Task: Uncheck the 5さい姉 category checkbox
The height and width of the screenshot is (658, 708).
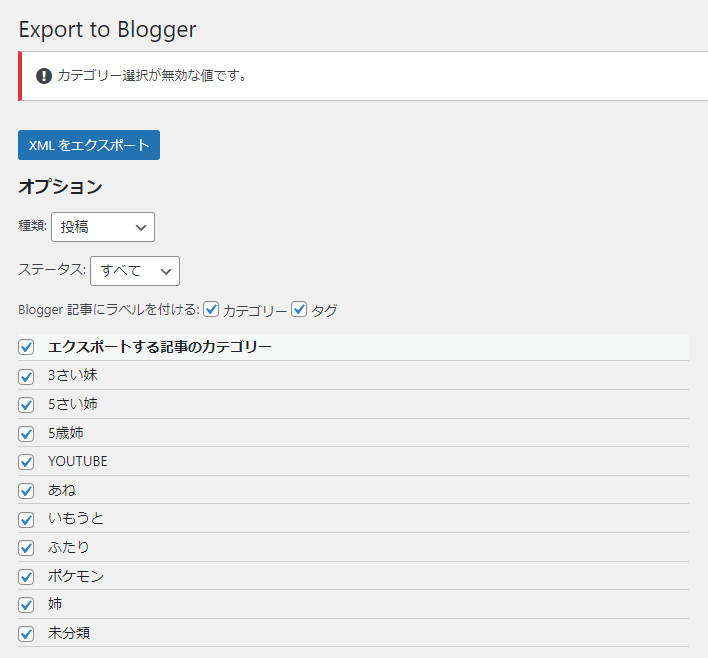Action: [x=27, y=405]
